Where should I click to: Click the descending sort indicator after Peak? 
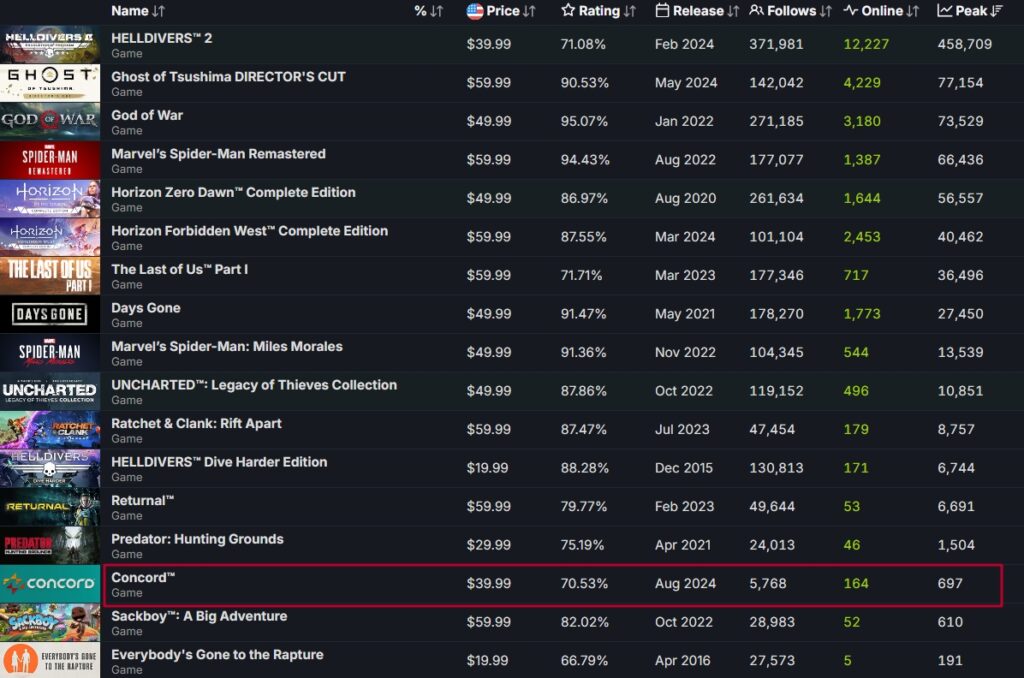[997, 11]
